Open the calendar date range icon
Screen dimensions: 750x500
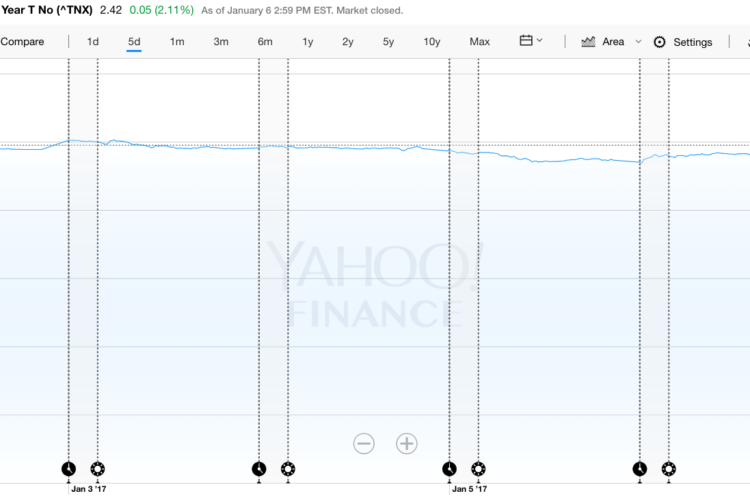[x=526, y=41]
